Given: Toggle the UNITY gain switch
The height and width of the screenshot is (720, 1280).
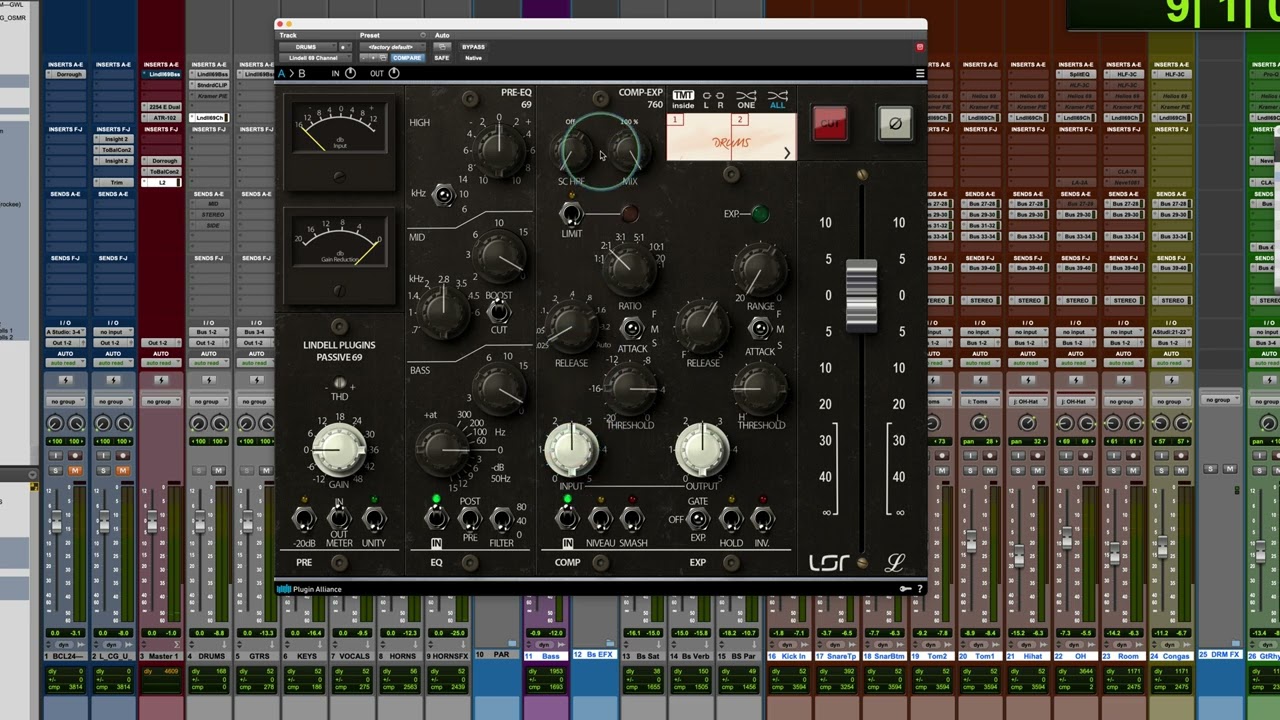Looking at the screenshot, I should coord(374,518).
